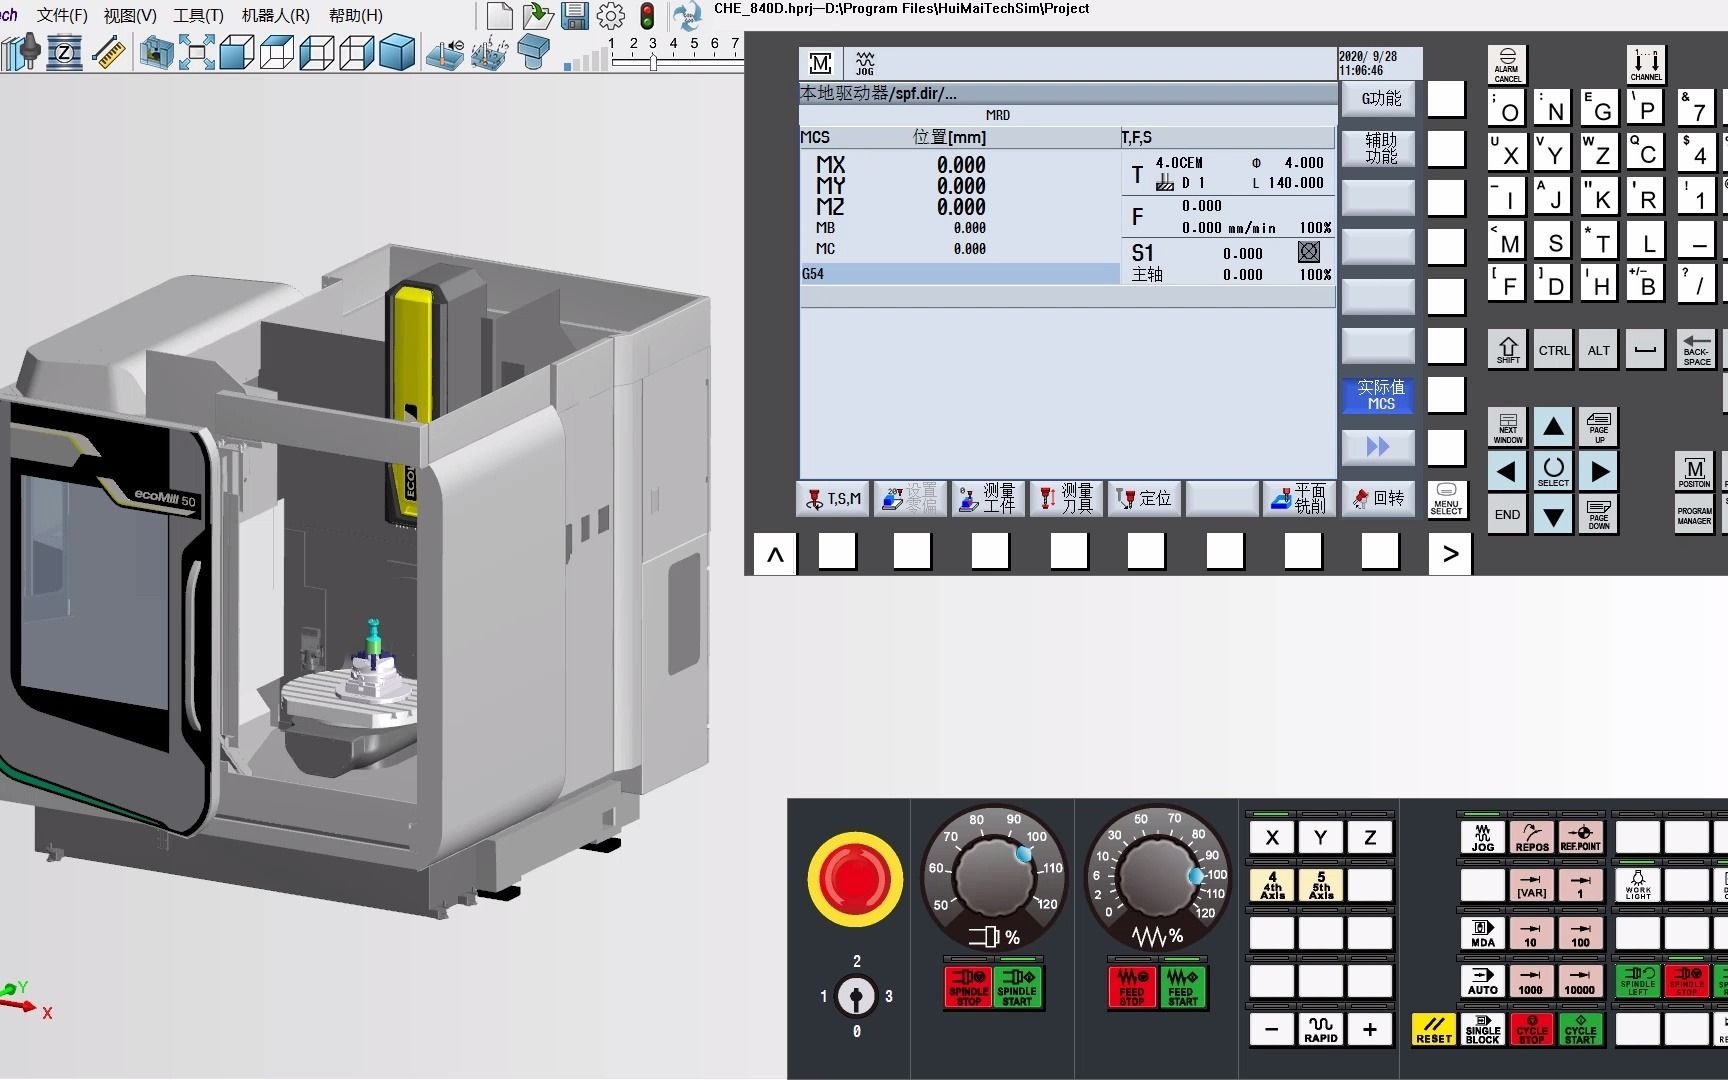Click the M machine area icon on screen
This screenshot has height=1080, width=1728.
[820, 64]
